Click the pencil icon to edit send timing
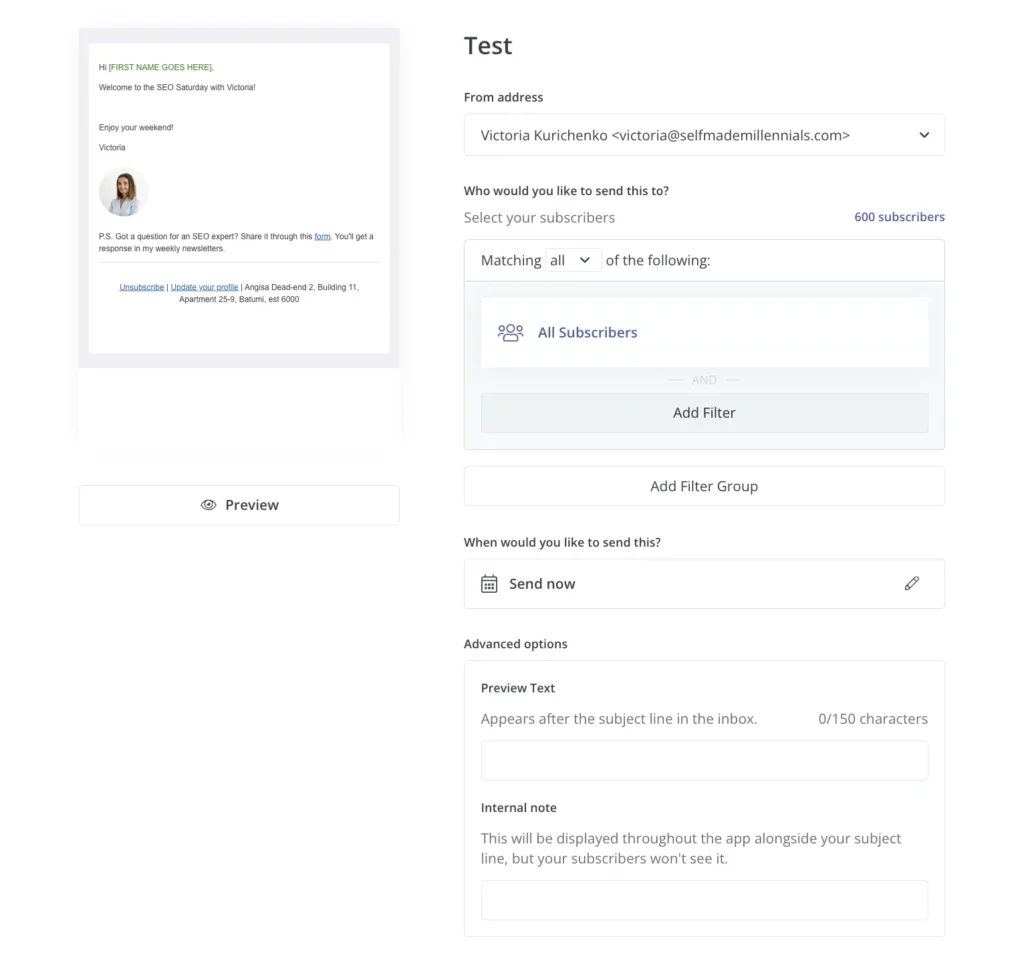The width and height of the screenshot is (1024, 957). (912, 583)
